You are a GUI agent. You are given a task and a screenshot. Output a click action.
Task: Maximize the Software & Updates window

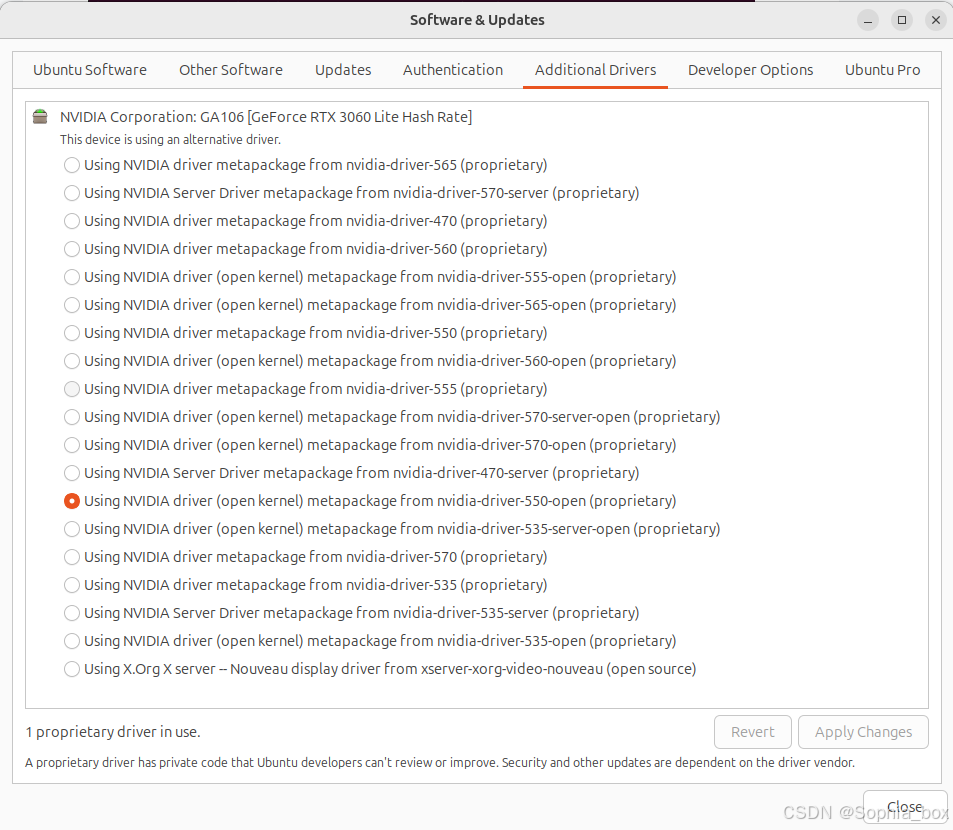(x=902, y=20)
